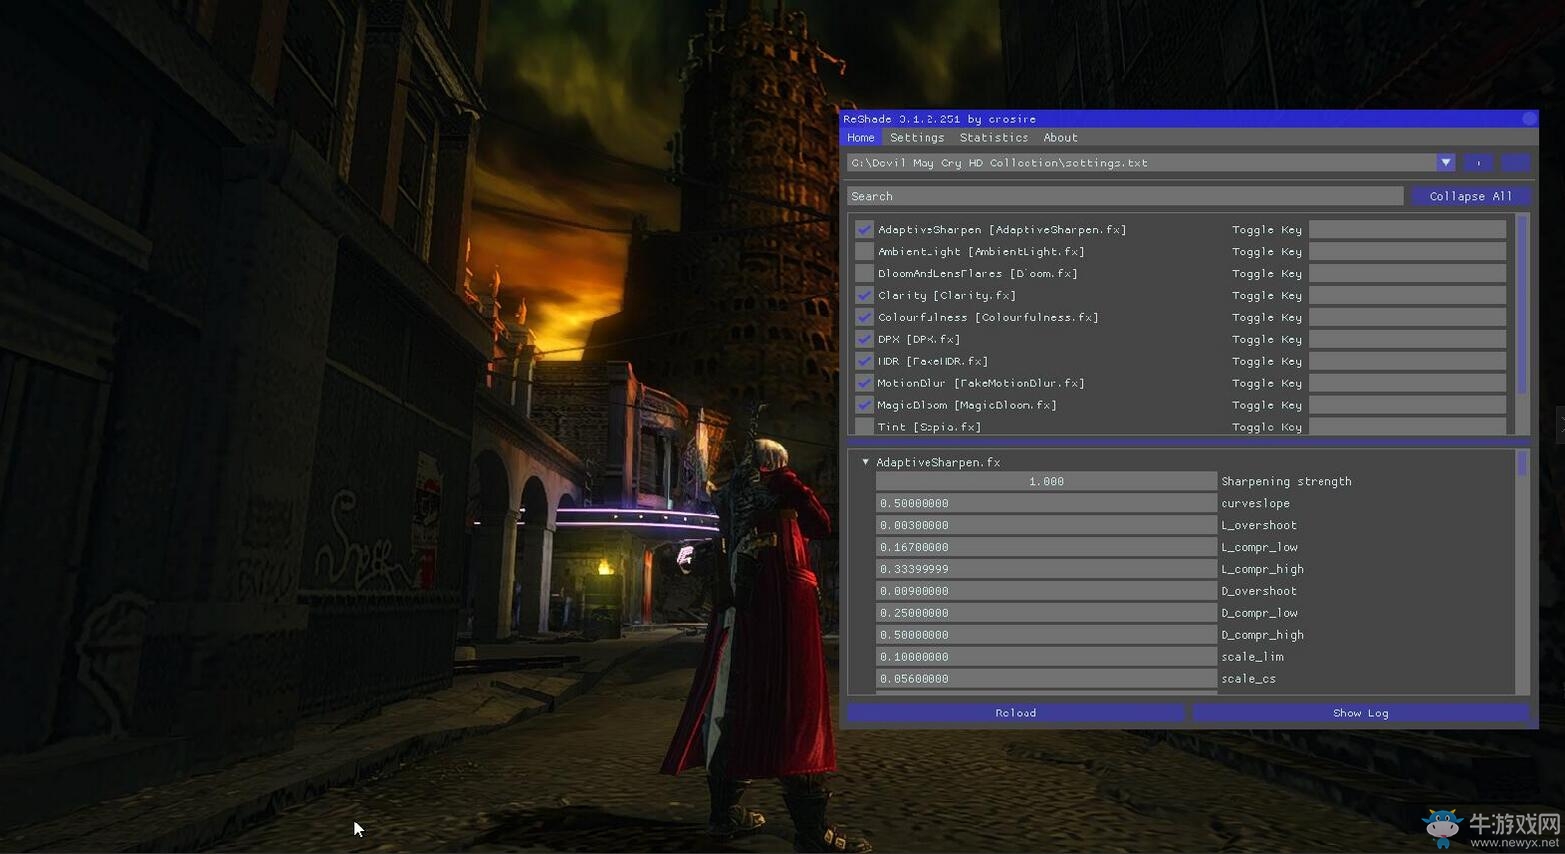The image size is (1565, 854).
Task: Select the Clarity [Clarity.fx] label
Action: click(x=947, y=296)
